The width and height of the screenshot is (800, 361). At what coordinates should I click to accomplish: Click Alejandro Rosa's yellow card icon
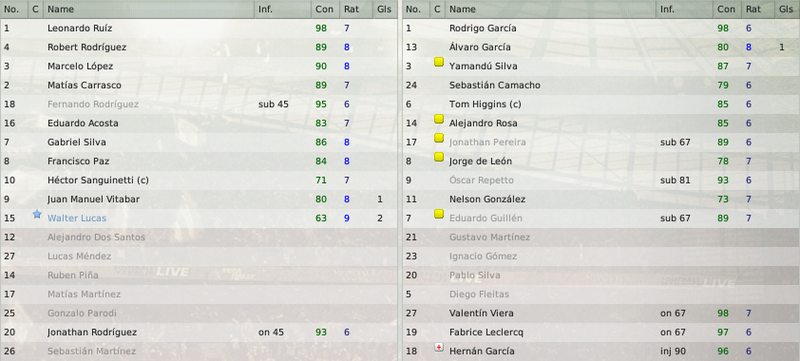(439, 119)
